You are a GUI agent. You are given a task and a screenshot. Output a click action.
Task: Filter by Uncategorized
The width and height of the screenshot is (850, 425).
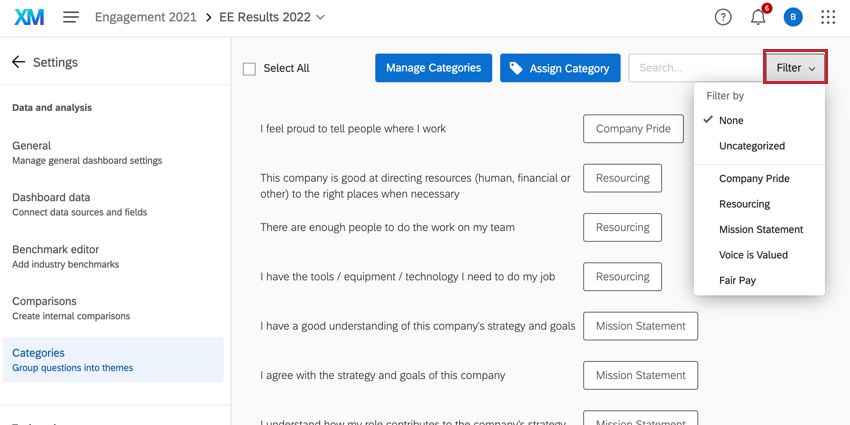click(x=751, y=146)
